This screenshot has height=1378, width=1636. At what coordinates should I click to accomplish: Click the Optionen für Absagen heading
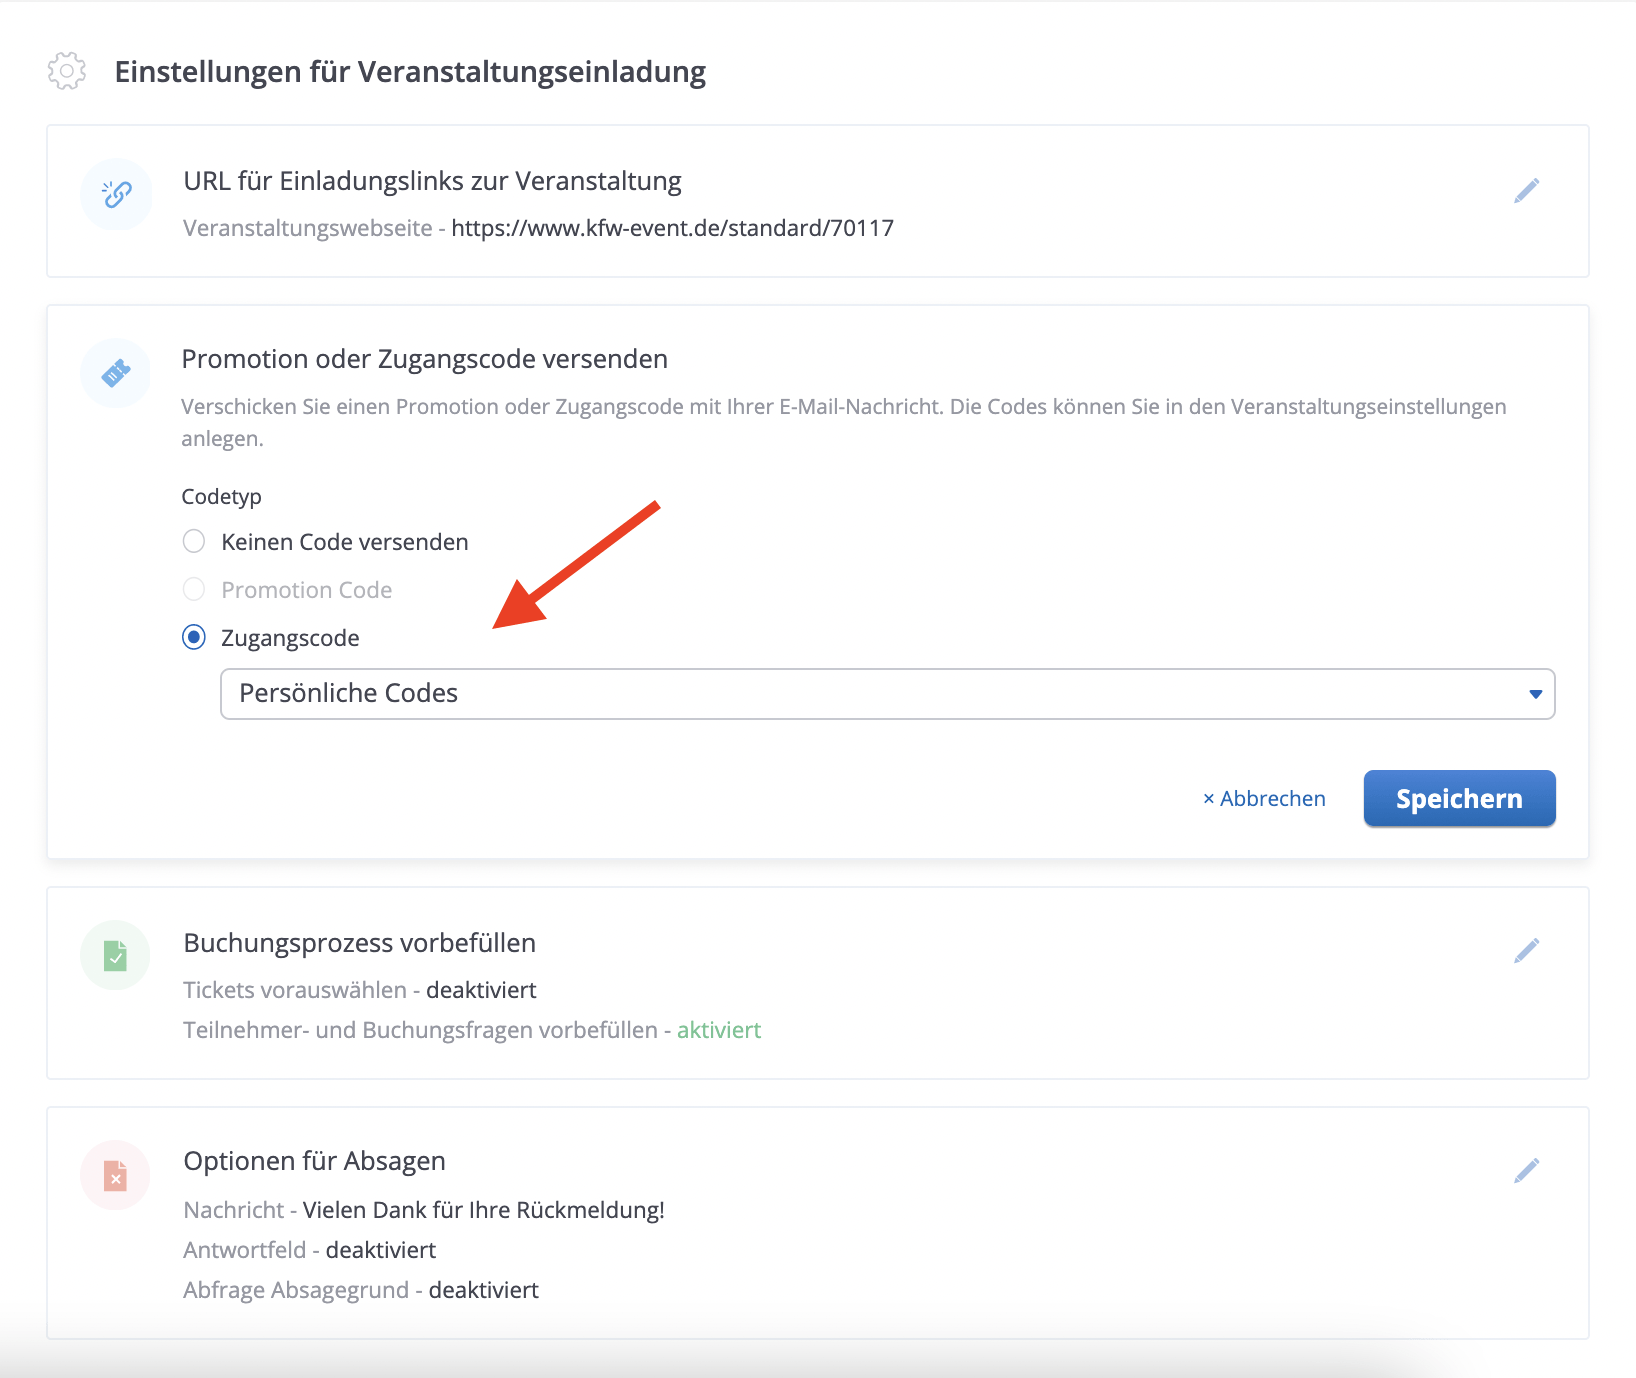pos(314,1161)
